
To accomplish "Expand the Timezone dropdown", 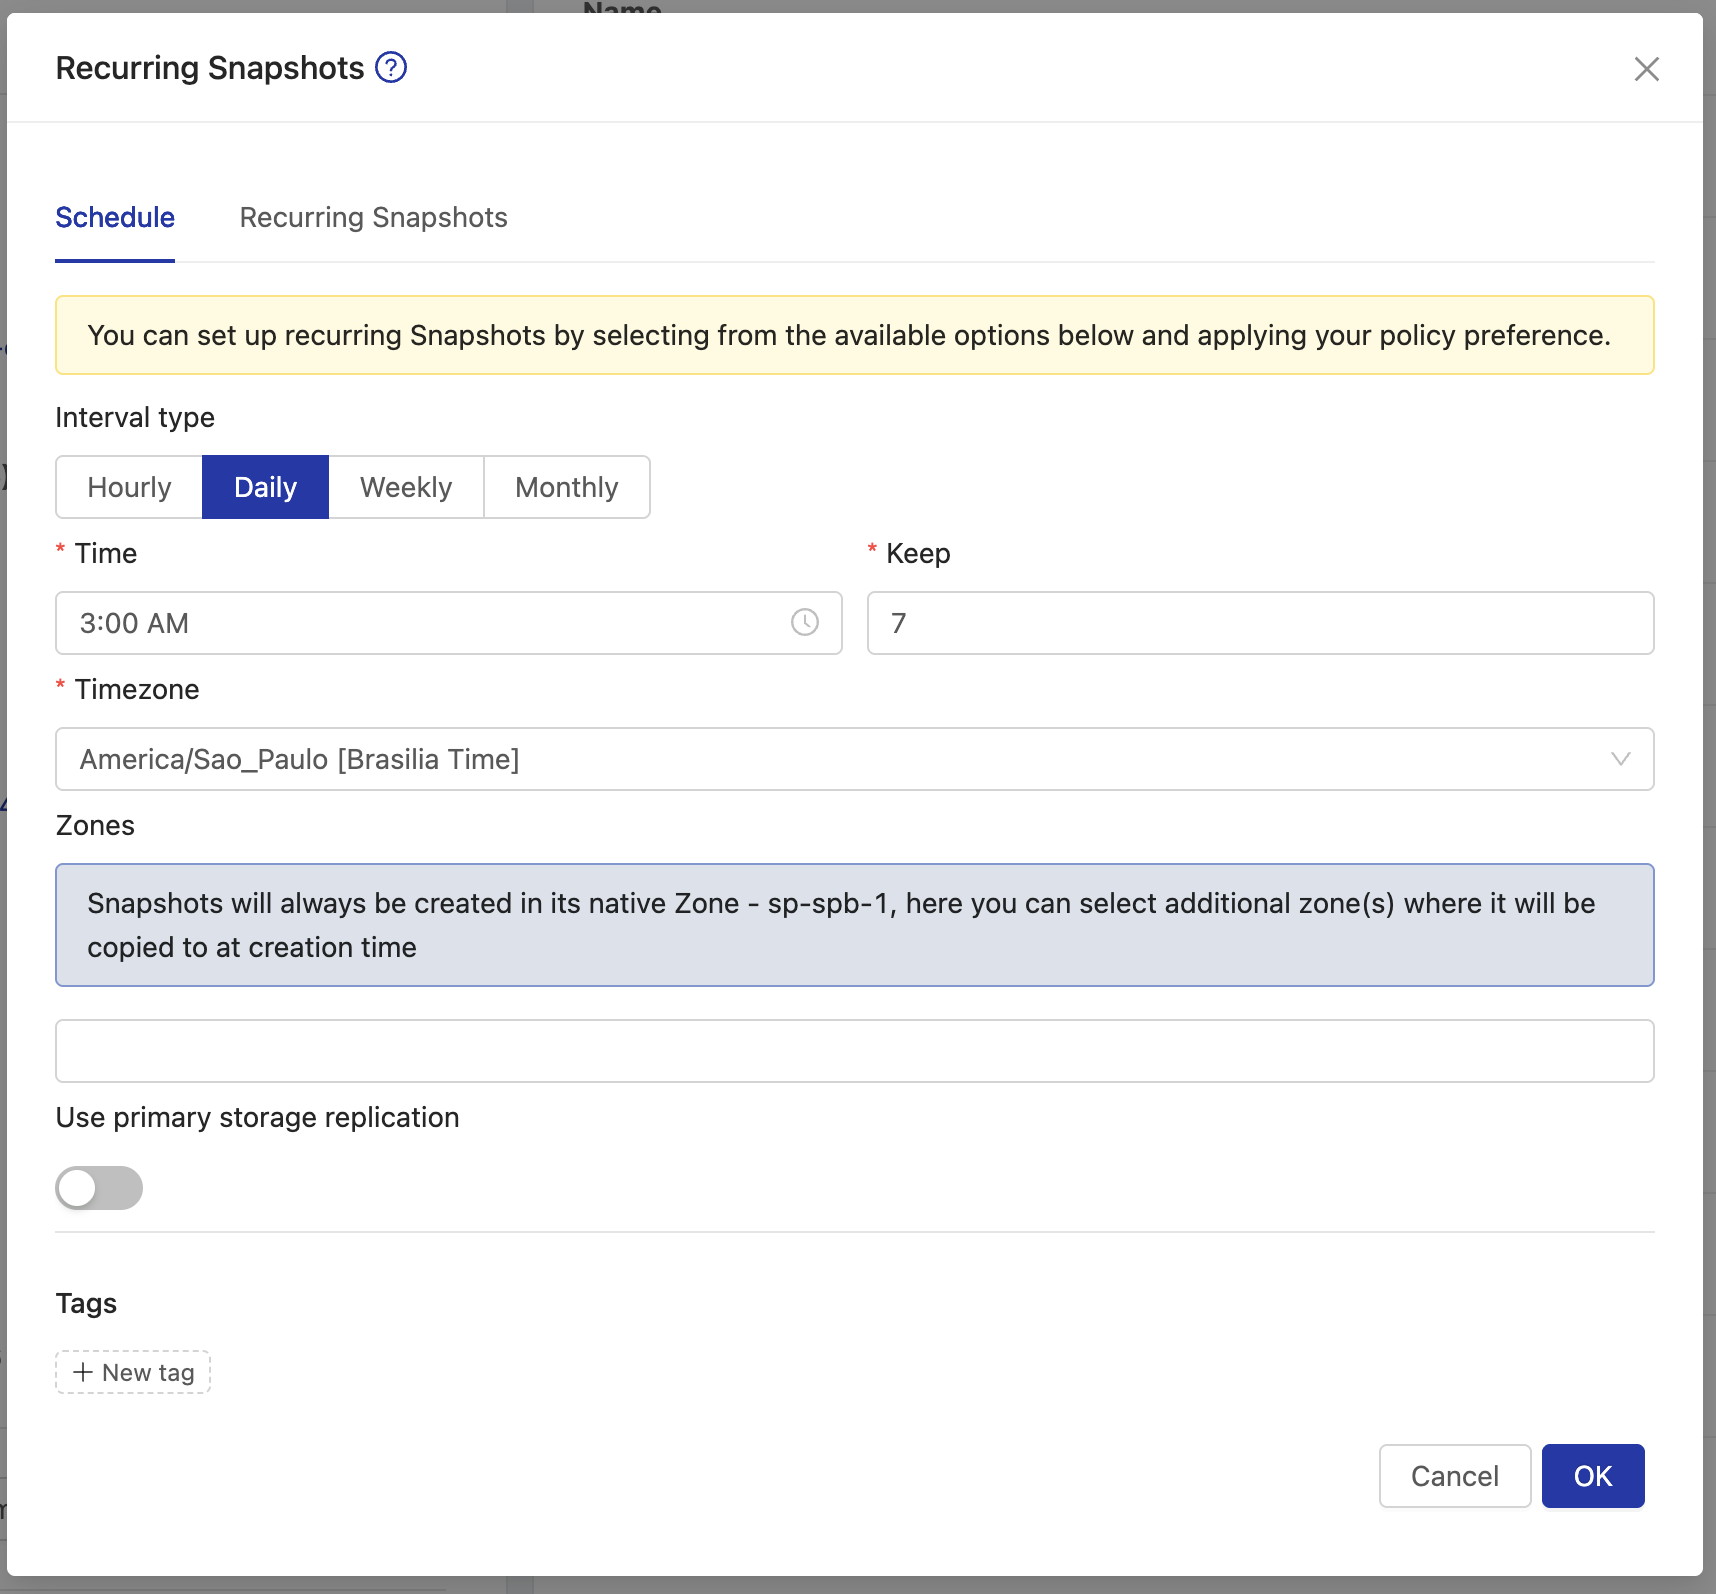I will tap(854, 759).
